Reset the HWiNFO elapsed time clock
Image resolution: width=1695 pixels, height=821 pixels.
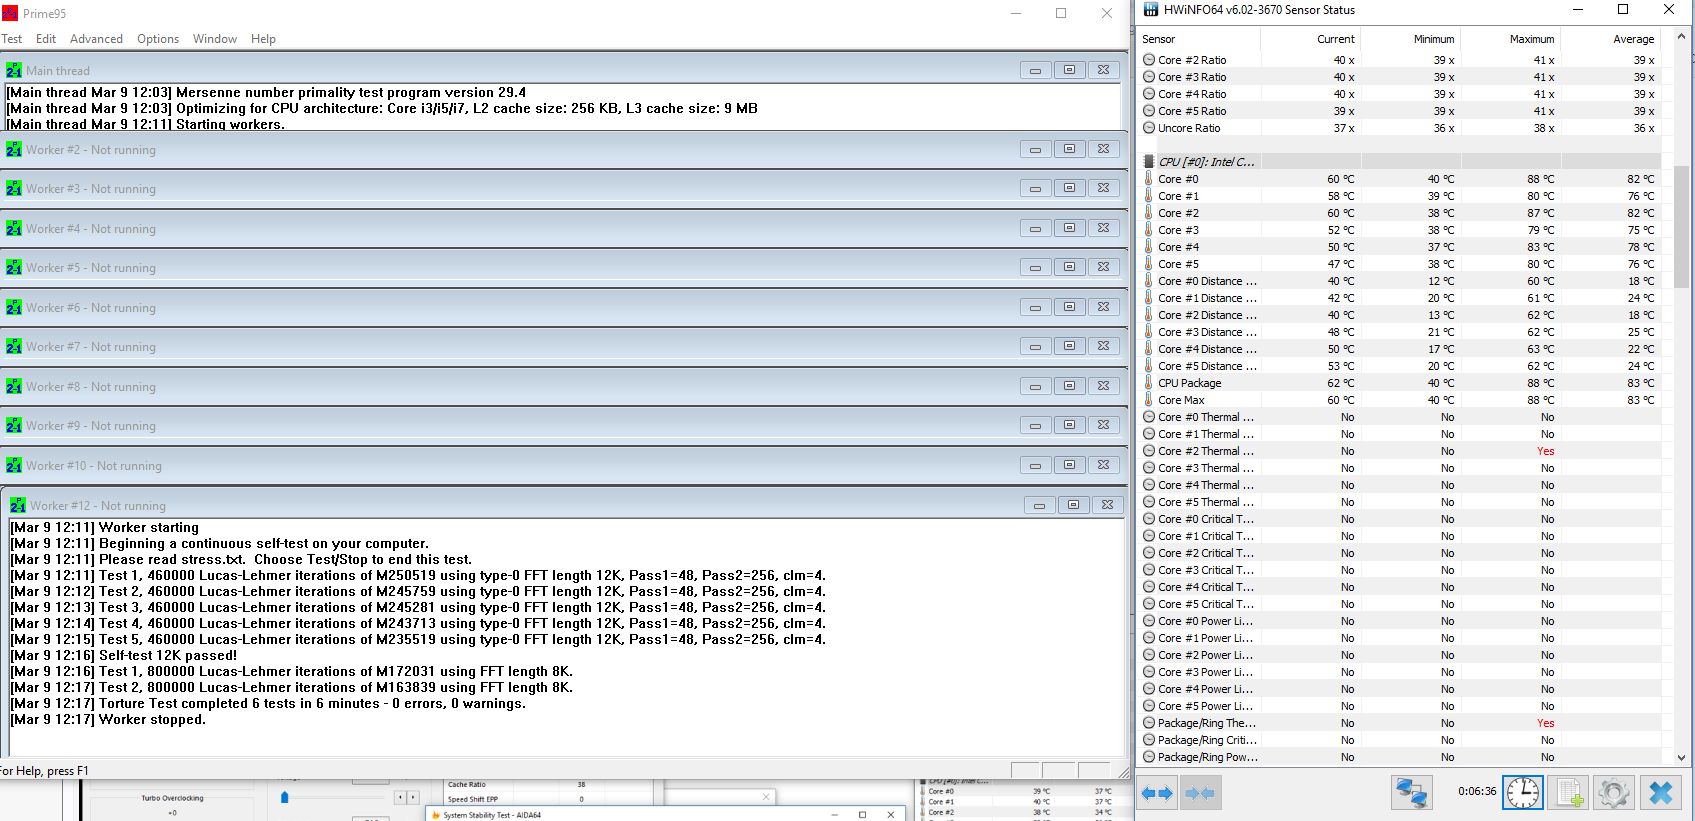click(x=1523, y=793)
